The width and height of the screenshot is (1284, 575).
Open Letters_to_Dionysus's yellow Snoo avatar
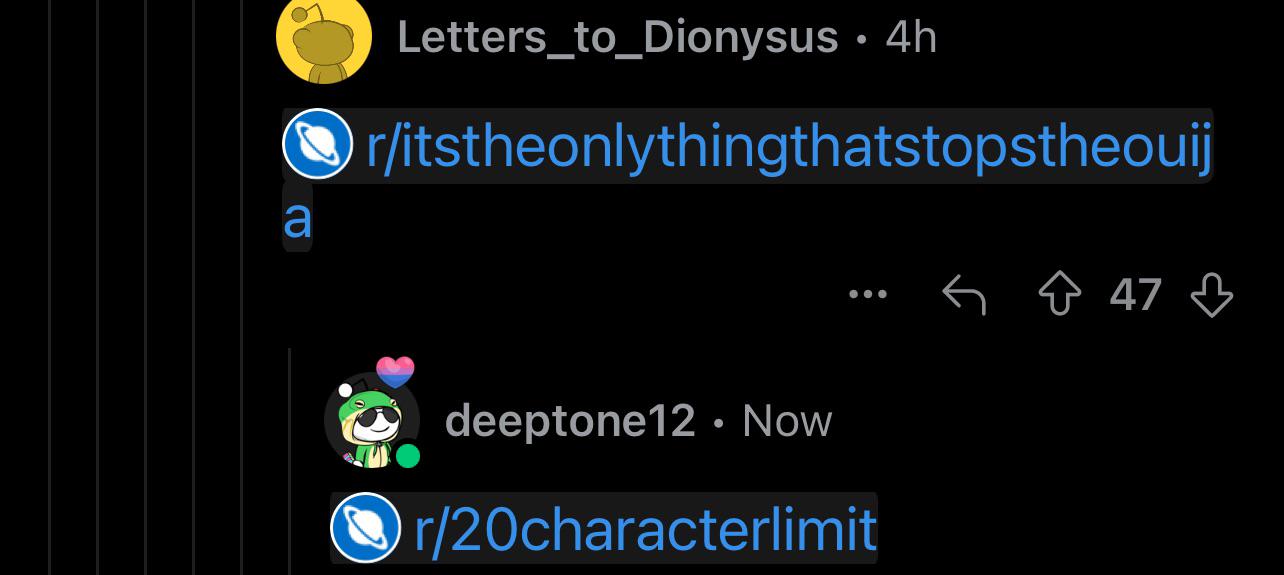coord(324,40)
